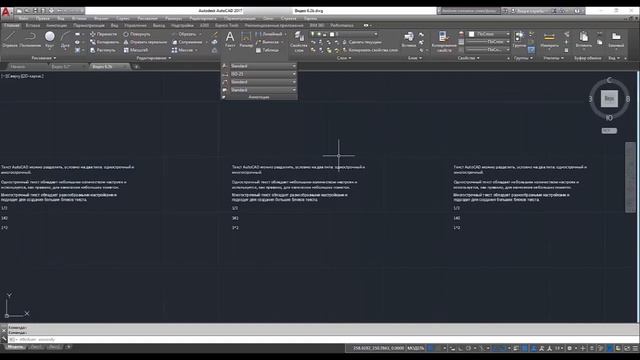Click the ViewCube Верх (Top) face
640x360 pixels.
pyautogui.click(x=609, y=98)
